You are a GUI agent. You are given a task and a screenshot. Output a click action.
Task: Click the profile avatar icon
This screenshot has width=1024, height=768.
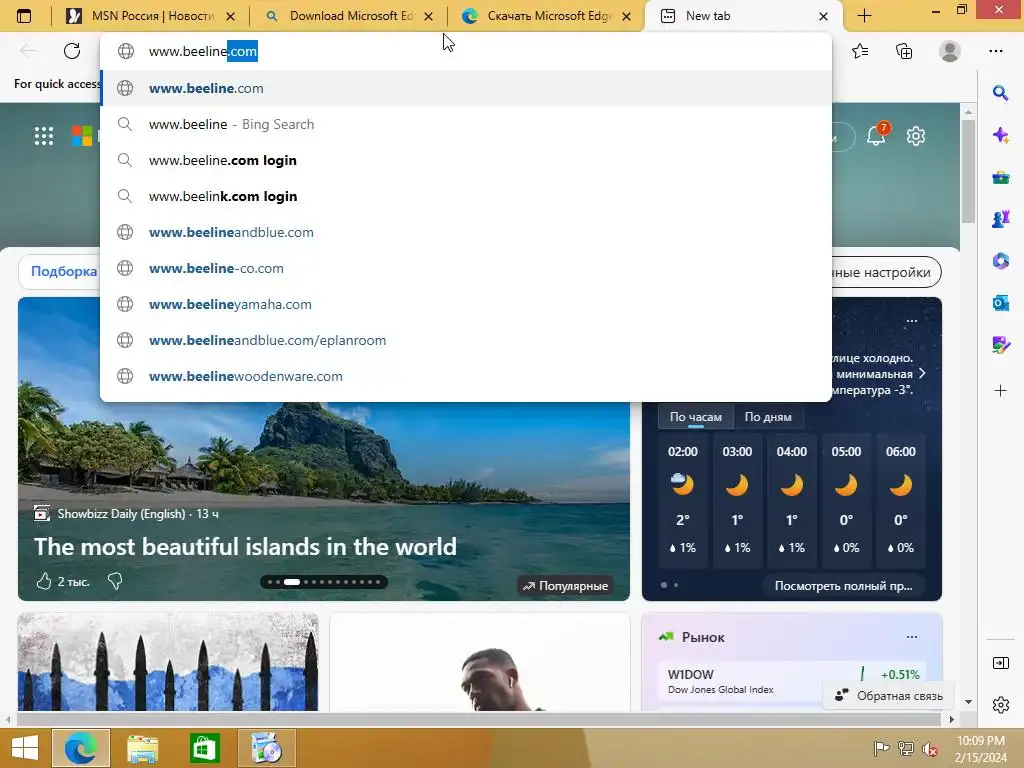click(x=950, y=51)
